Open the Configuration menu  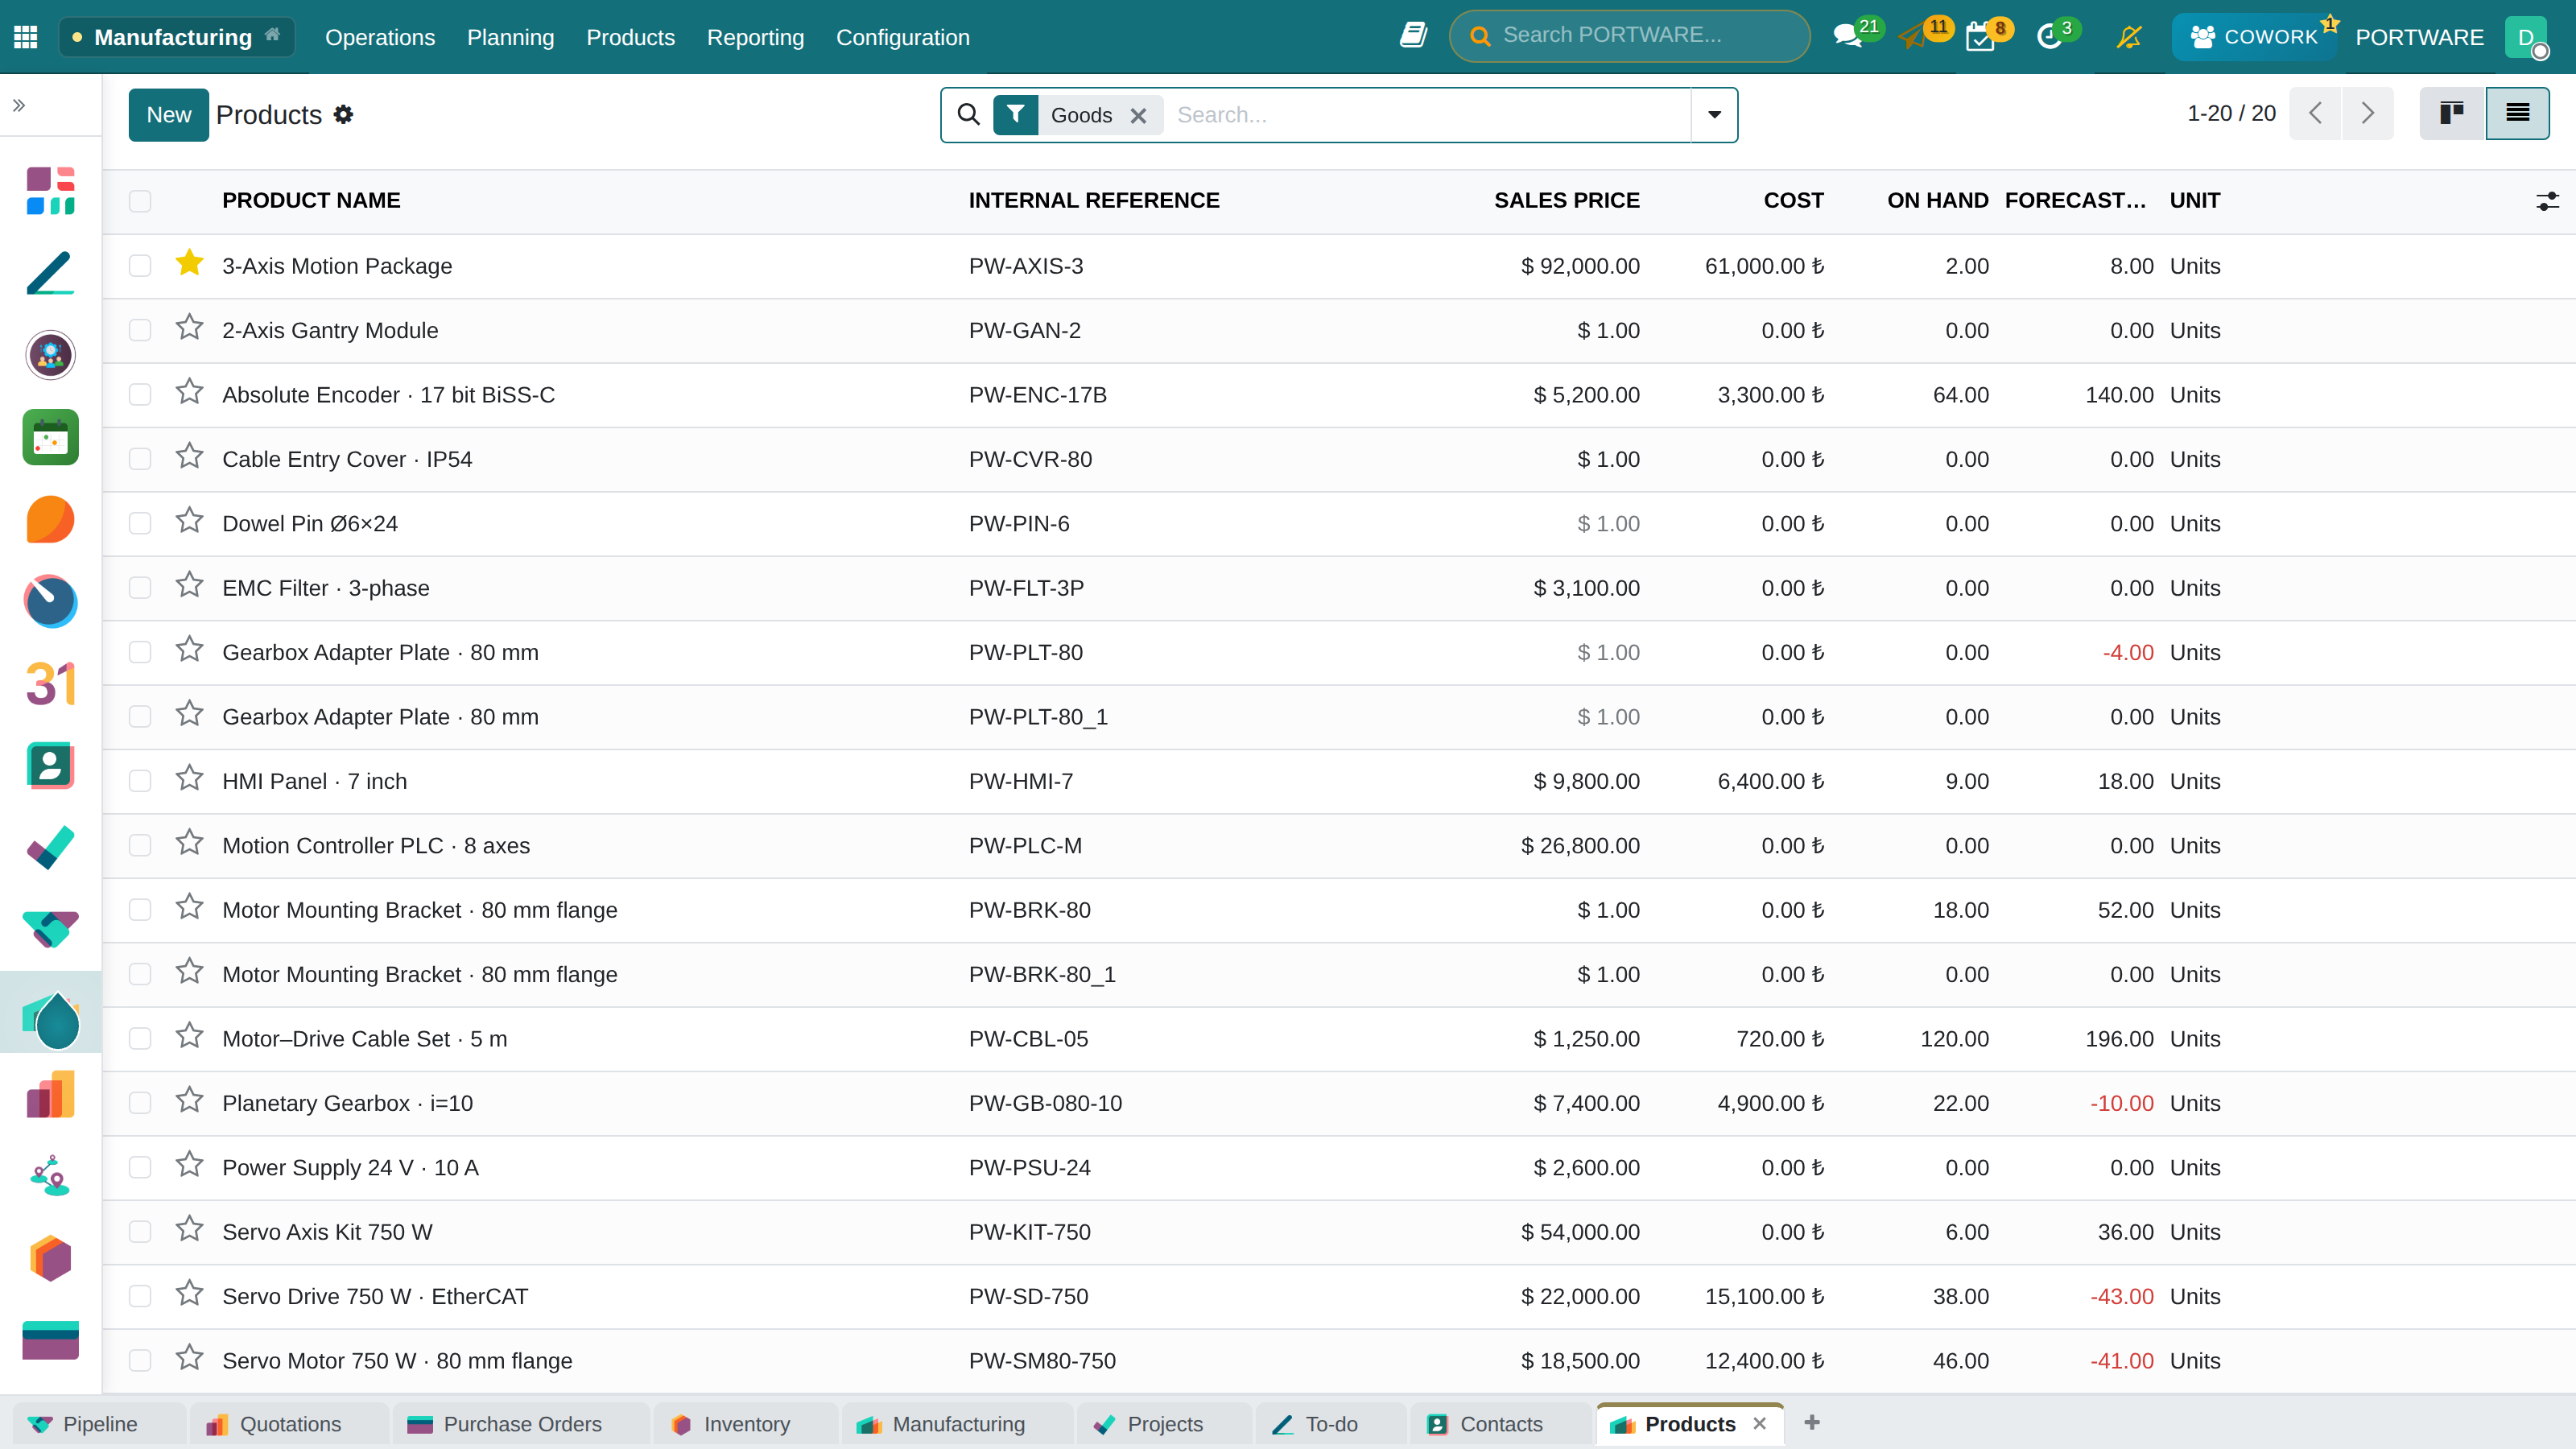pos(902,37)
